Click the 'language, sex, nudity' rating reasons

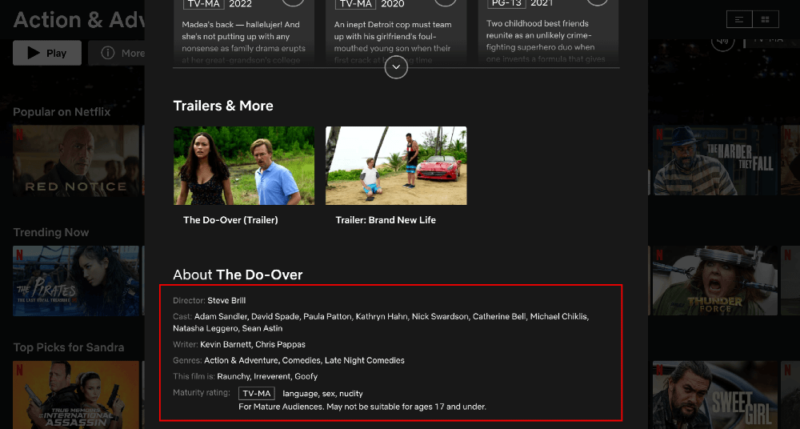322,394
